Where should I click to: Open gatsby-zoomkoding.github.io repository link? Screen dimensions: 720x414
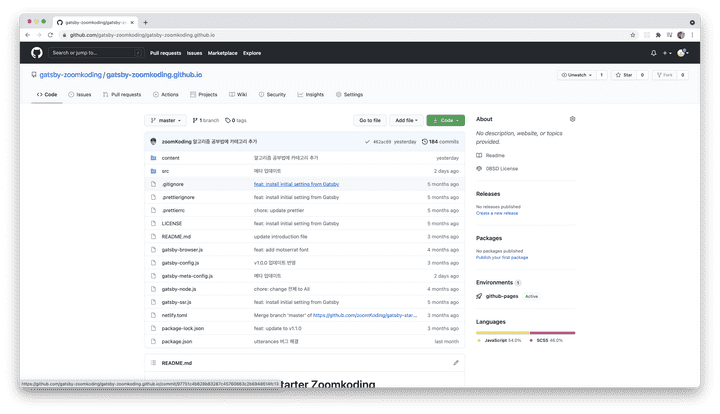click(154, 74)
